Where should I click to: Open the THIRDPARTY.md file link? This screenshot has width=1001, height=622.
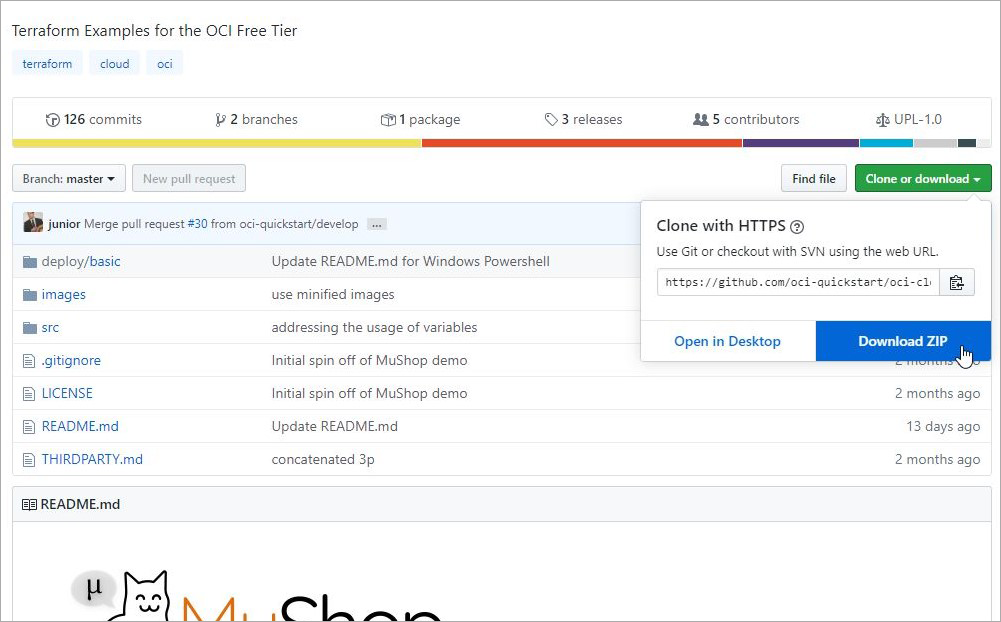click(92, 460)
